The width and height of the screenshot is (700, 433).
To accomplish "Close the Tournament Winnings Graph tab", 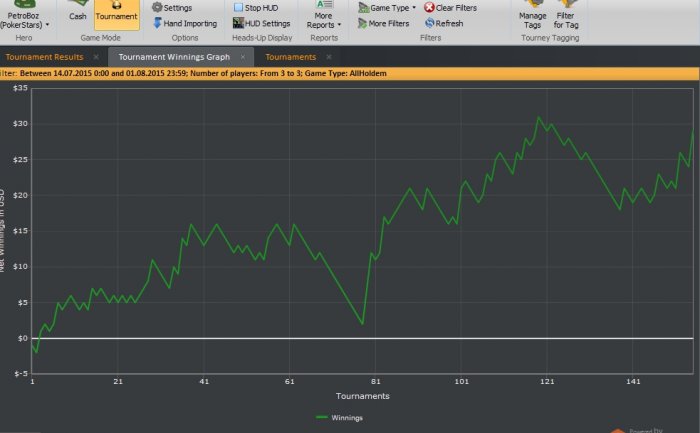I will point(243,57).
